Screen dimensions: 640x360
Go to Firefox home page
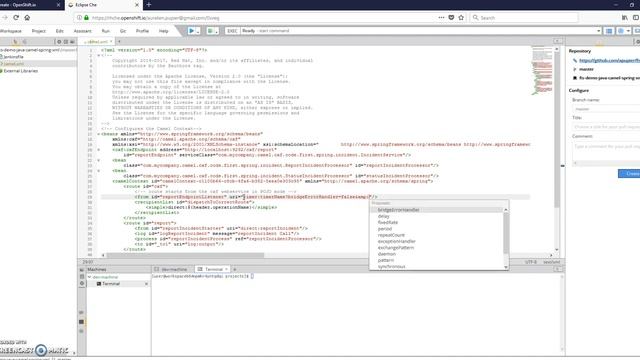tap(27, 18)
